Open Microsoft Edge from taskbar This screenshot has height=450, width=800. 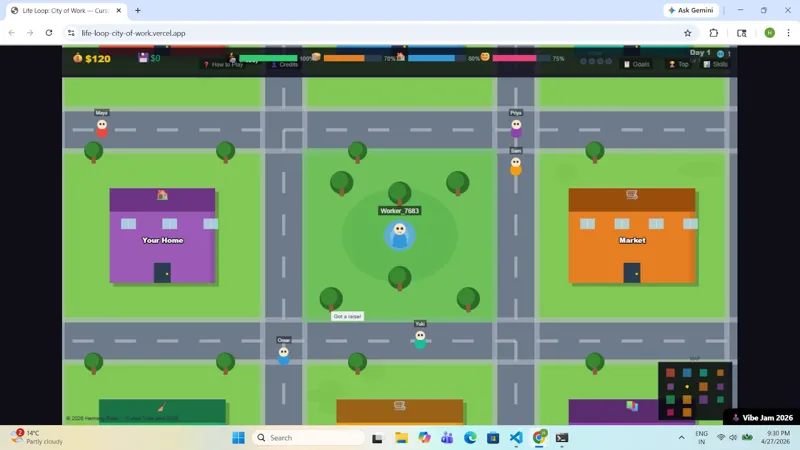coord(470,438)
